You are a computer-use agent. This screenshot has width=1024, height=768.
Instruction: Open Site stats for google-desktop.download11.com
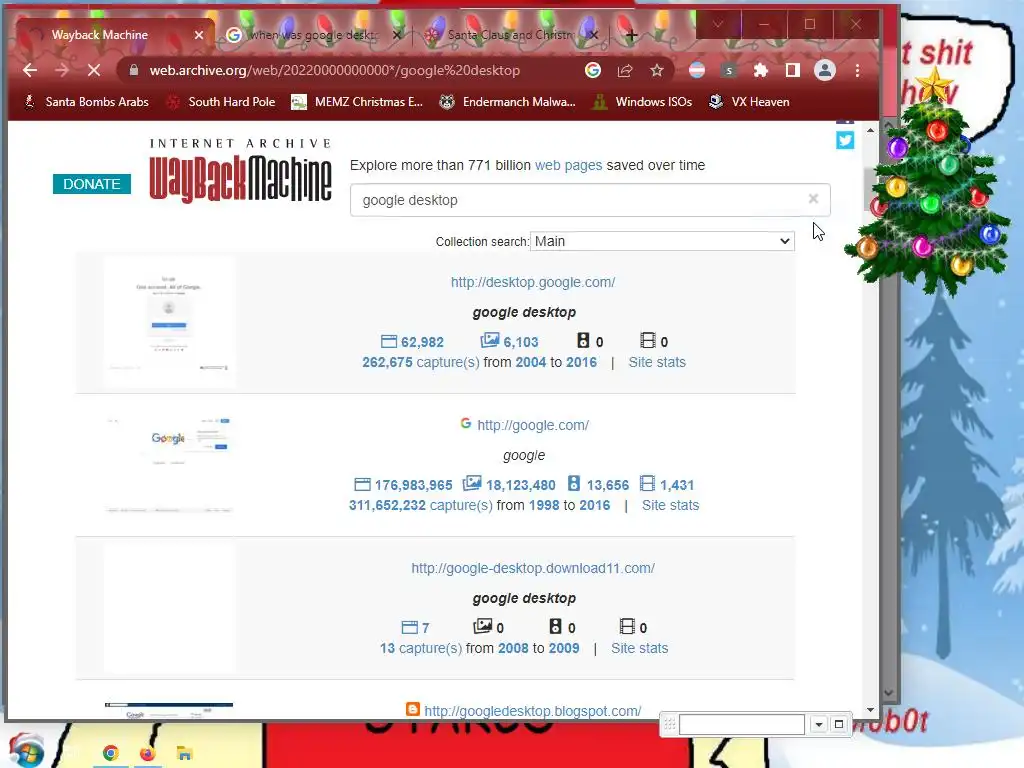coord(639,648)
